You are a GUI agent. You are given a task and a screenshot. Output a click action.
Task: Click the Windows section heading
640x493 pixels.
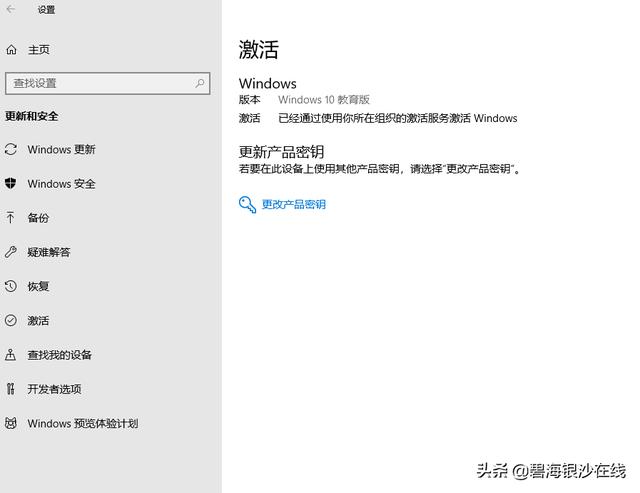point(268,83)
